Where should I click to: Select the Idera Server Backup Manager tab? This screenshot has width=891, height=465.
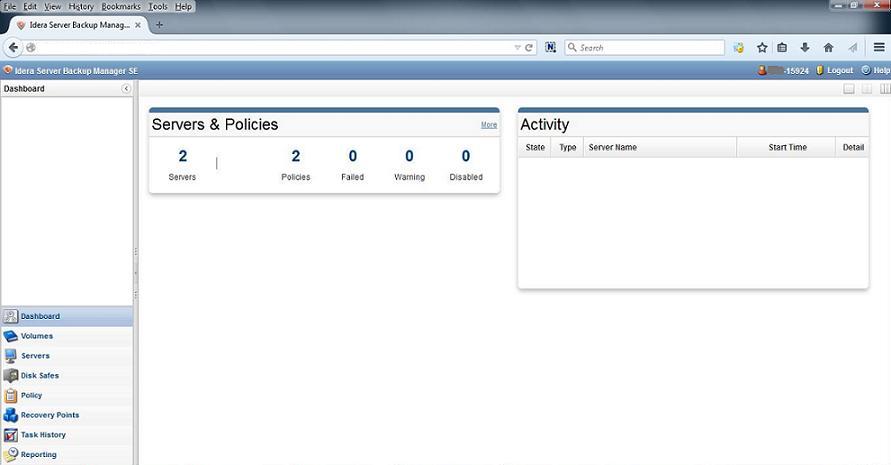(78, 25)
